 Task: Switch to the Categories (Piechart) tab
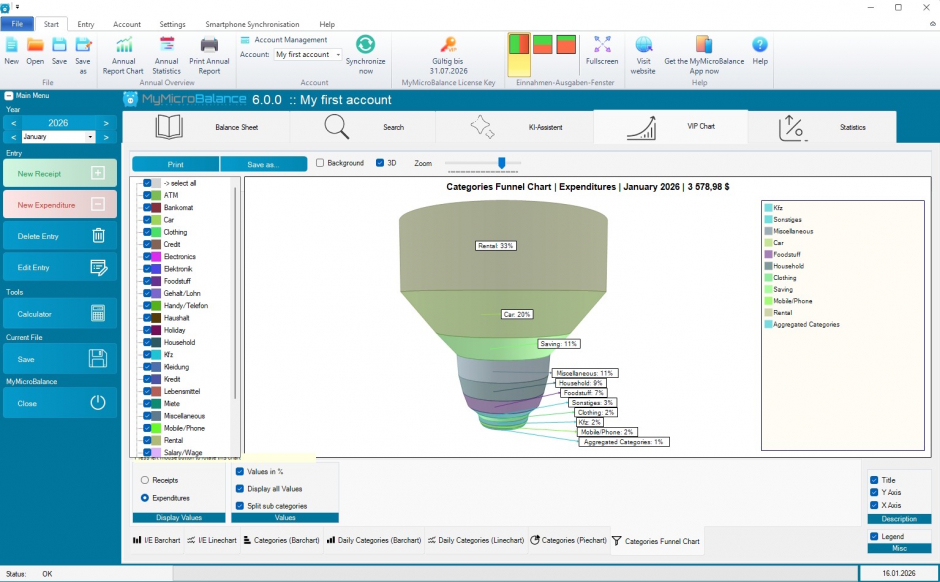568,540
